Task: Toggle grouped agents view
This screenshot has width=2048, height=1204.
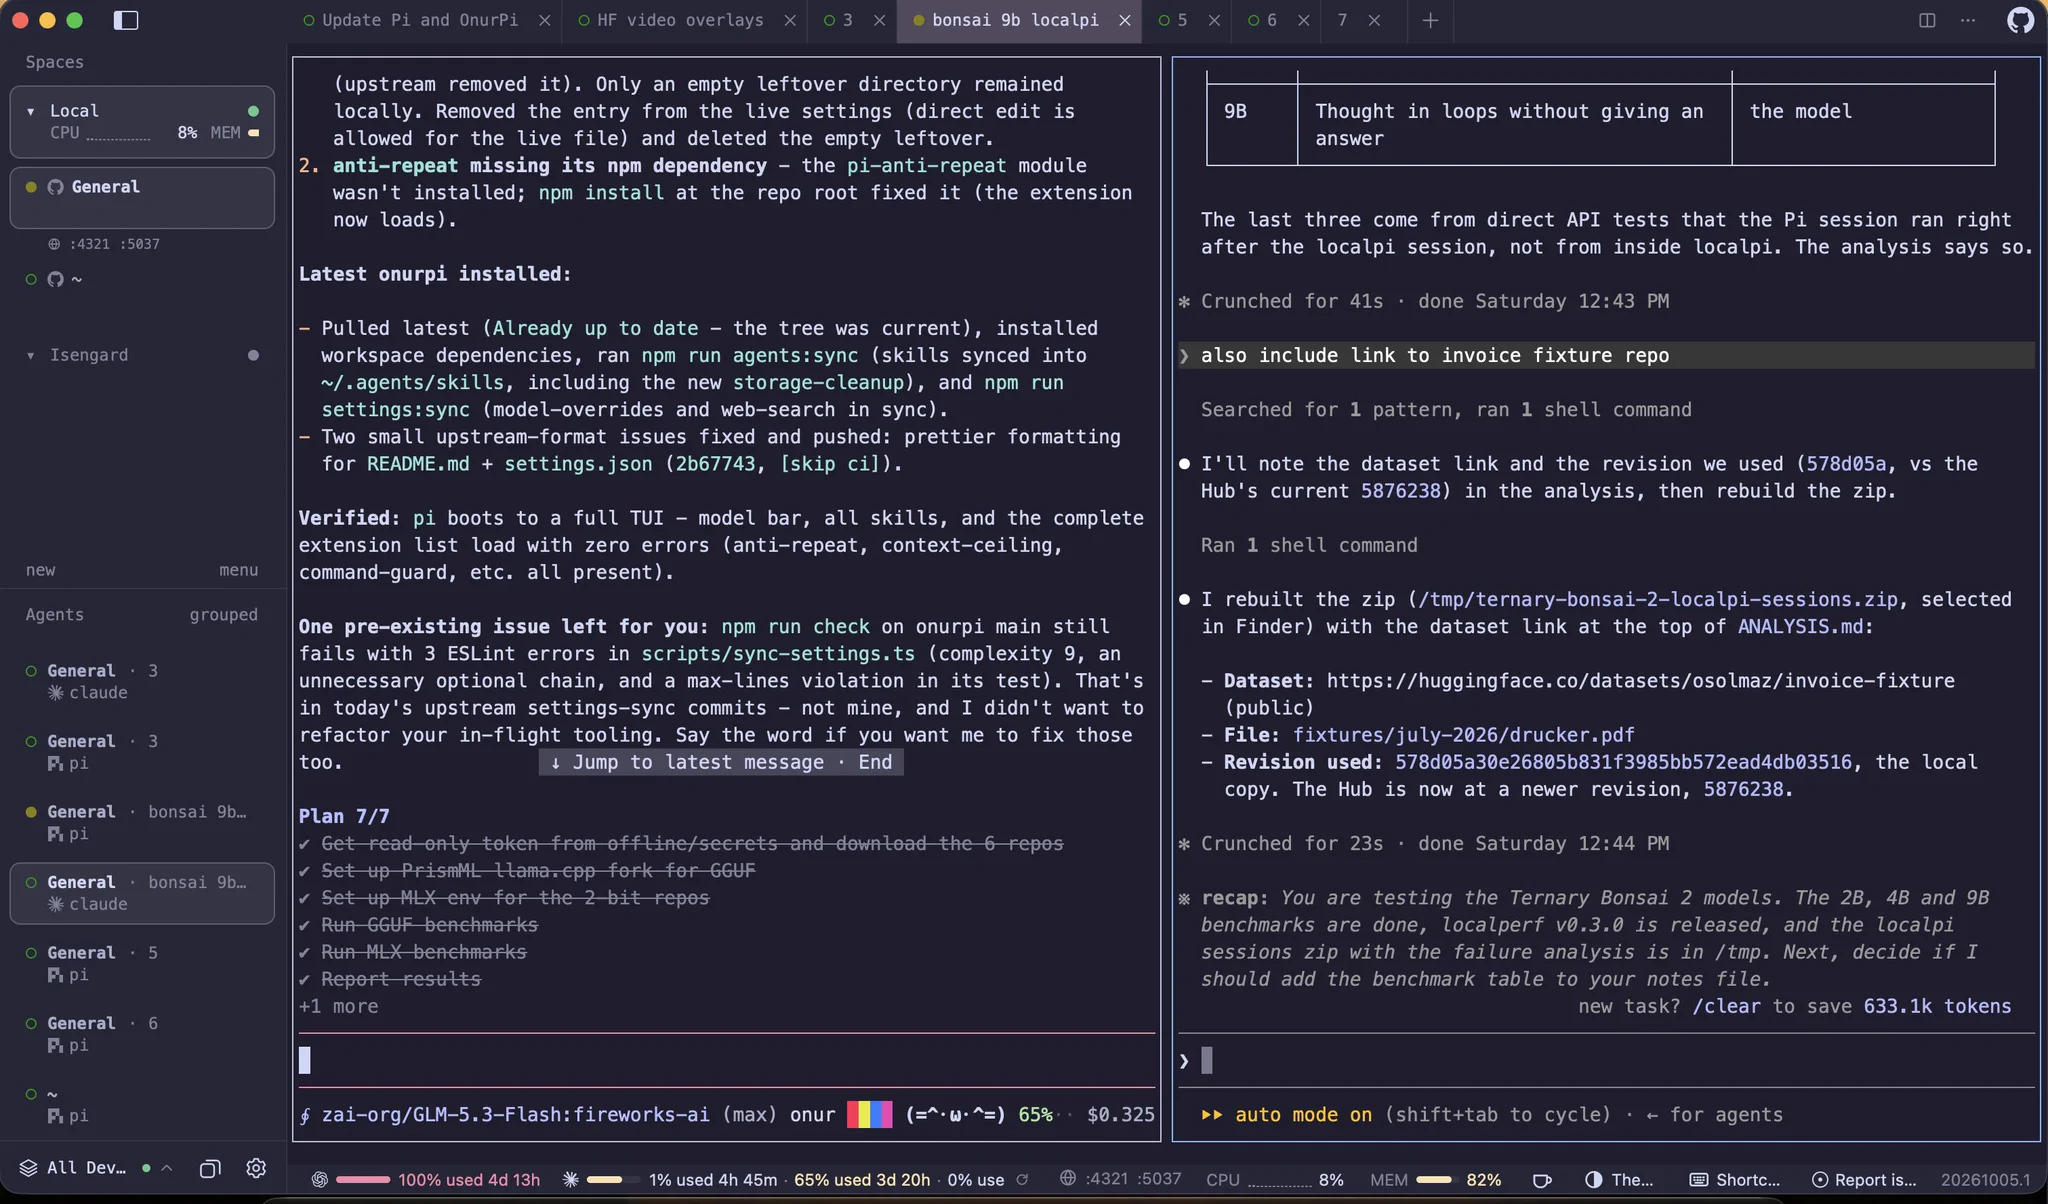Action: point(223,615)
